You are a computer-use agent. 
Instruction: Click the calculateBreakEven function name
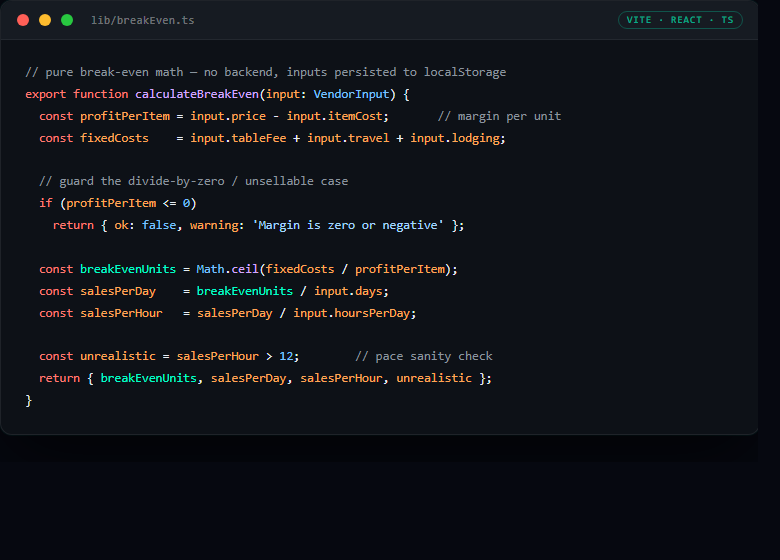(x=197, y=94)
